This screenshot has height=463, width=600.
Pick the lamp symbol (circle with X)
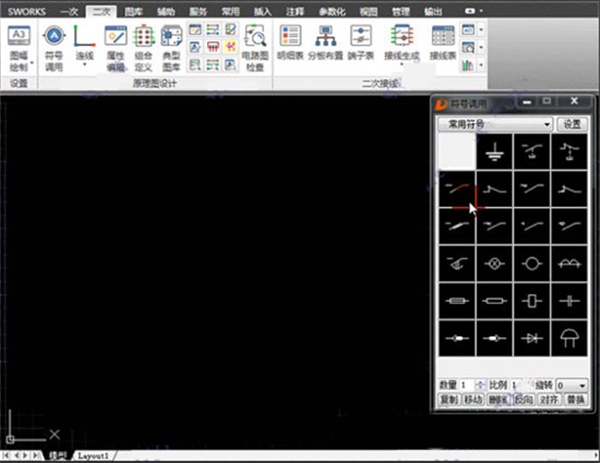coord(494,264)
